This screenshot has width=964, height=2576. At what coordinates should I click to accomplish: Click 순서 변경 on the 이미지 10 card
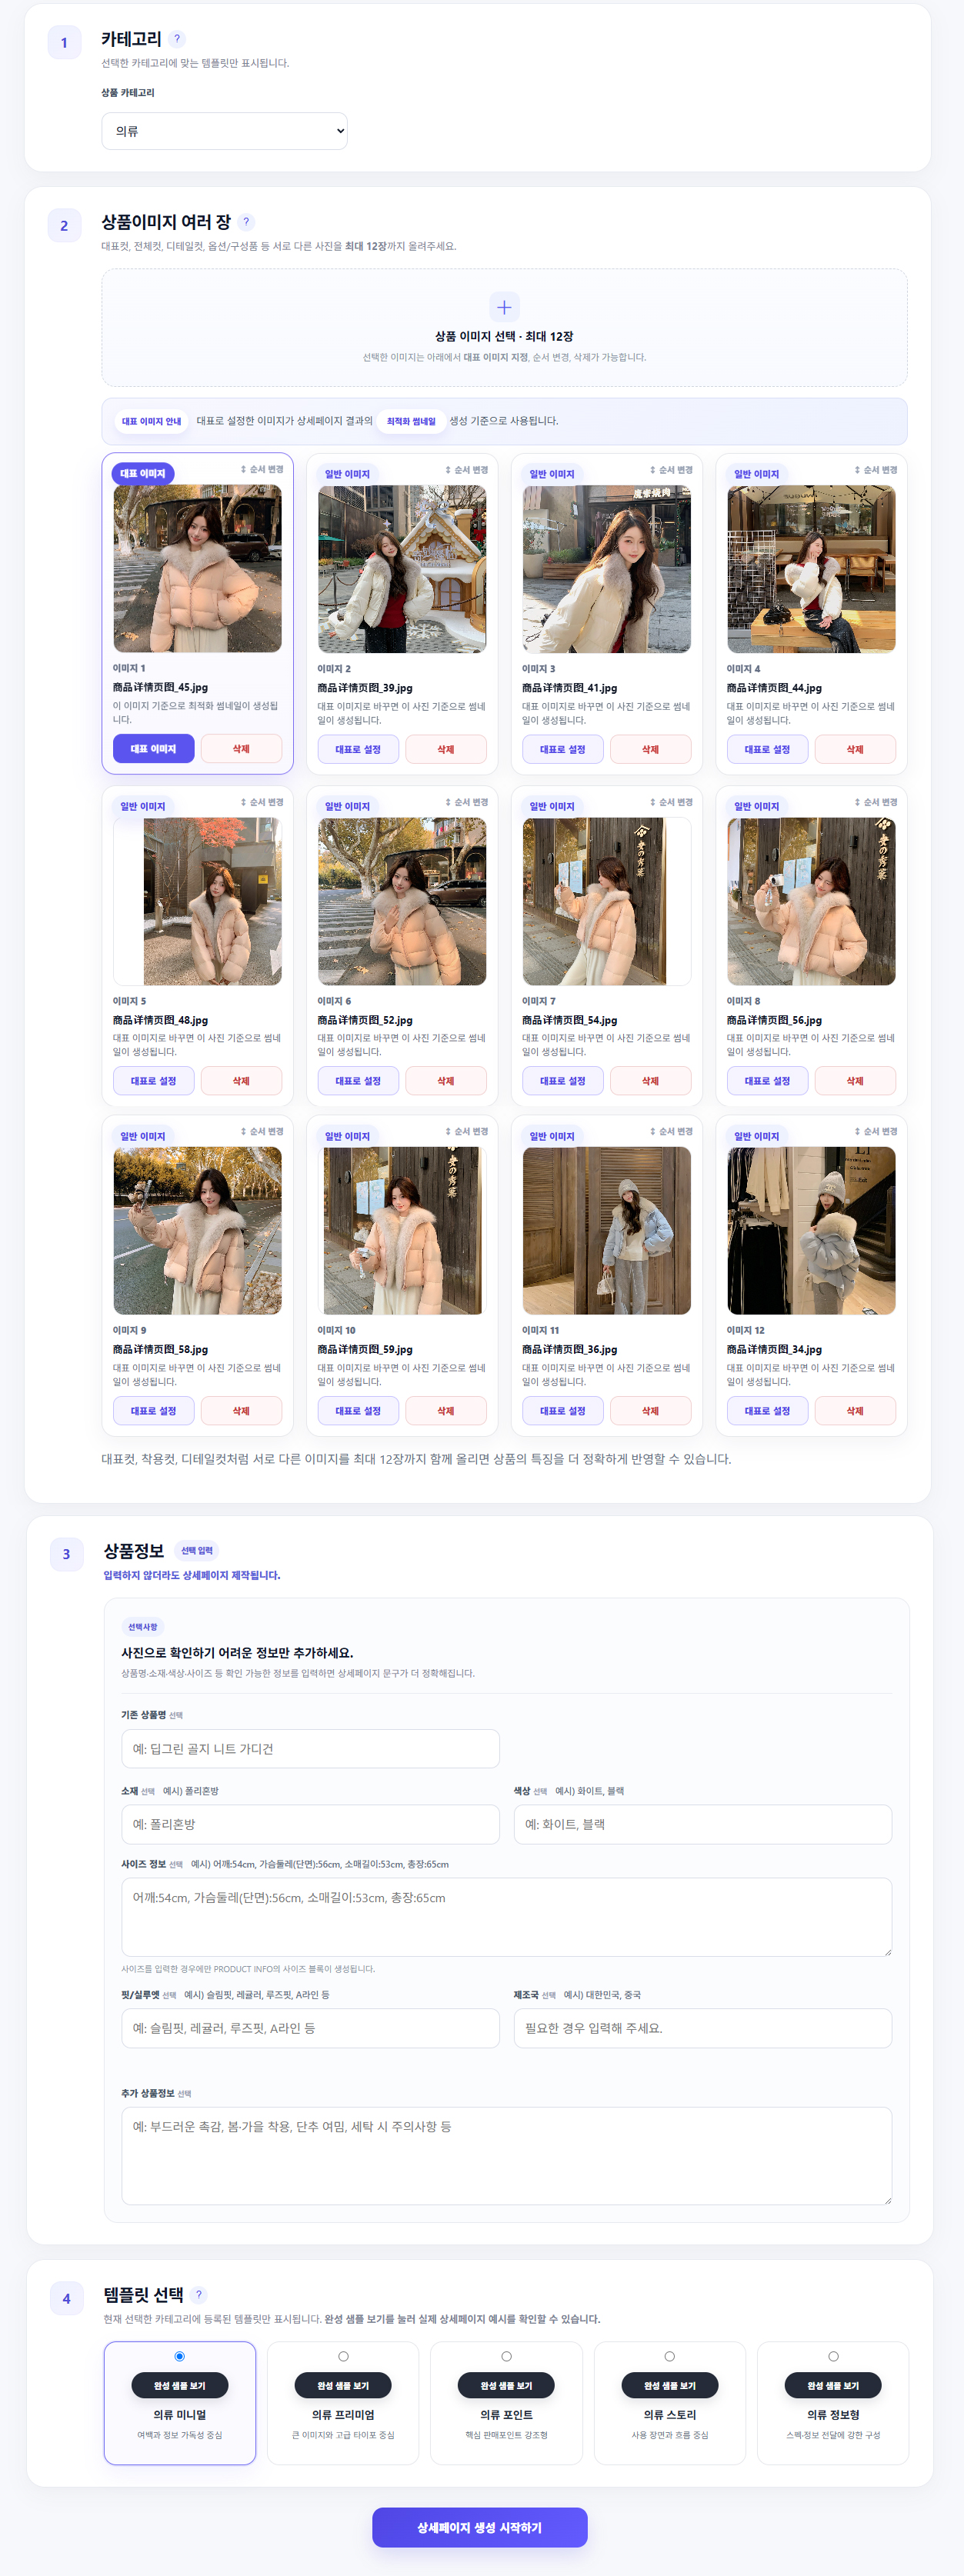point(467,1131)
